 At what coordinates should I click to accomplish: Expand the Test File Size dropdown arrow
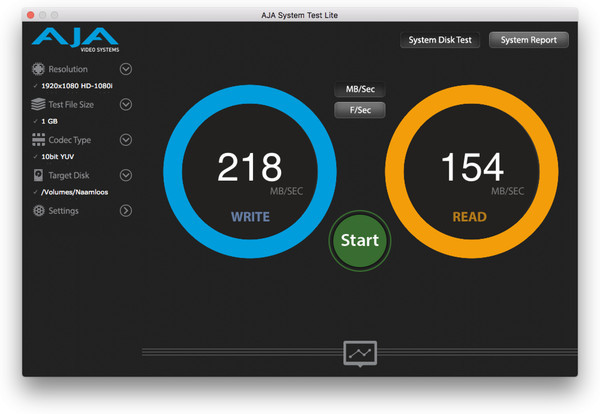(126, 104)
